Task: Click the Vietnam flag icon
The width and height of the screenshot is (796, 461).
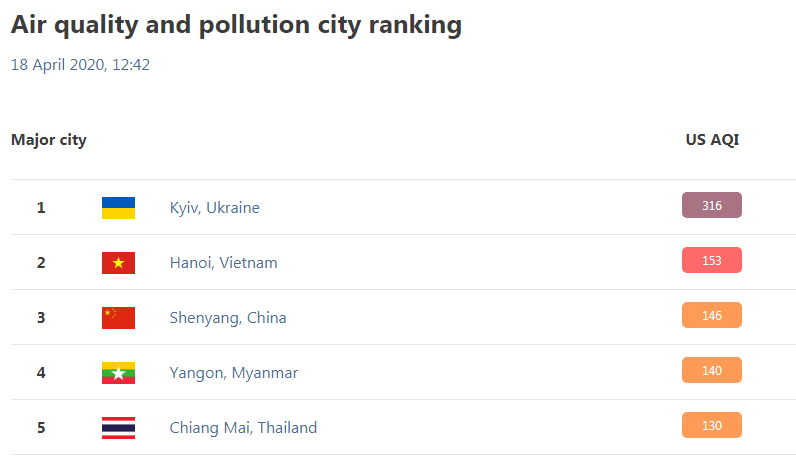Action: [118, 263]
